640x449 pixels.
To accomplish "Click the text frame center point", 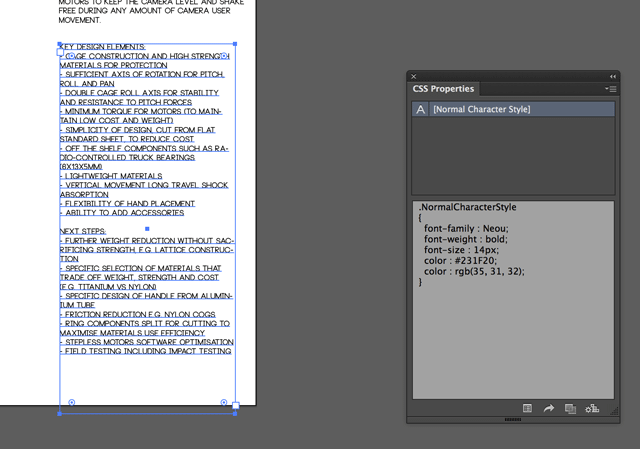I will (x=147, y=229).
